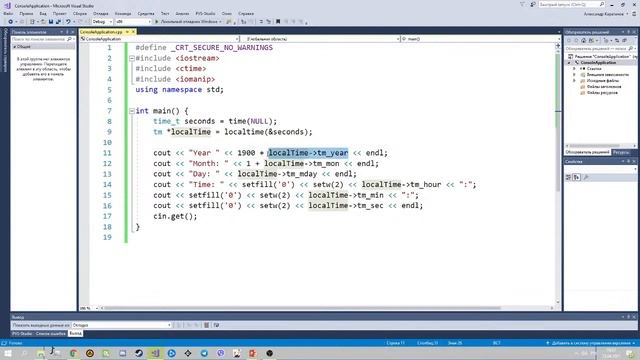Switch to the Вывод tab
The height and width of the screenshot is (360, 640).
75,333
